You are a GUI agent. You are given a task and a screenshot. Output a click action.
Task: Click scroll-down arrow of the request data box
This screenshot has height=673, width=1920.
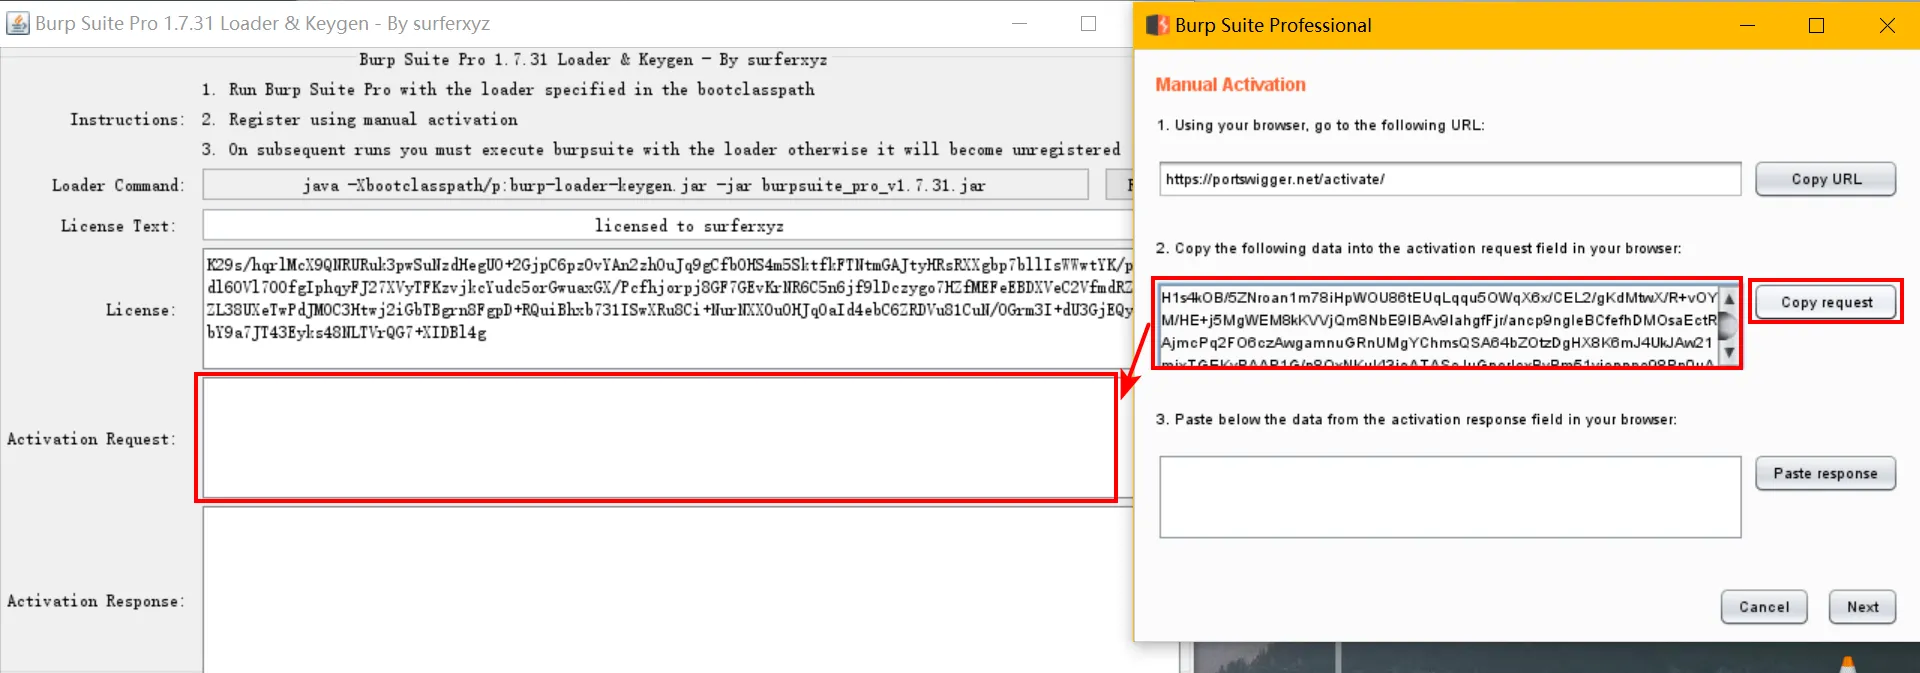1729,353
